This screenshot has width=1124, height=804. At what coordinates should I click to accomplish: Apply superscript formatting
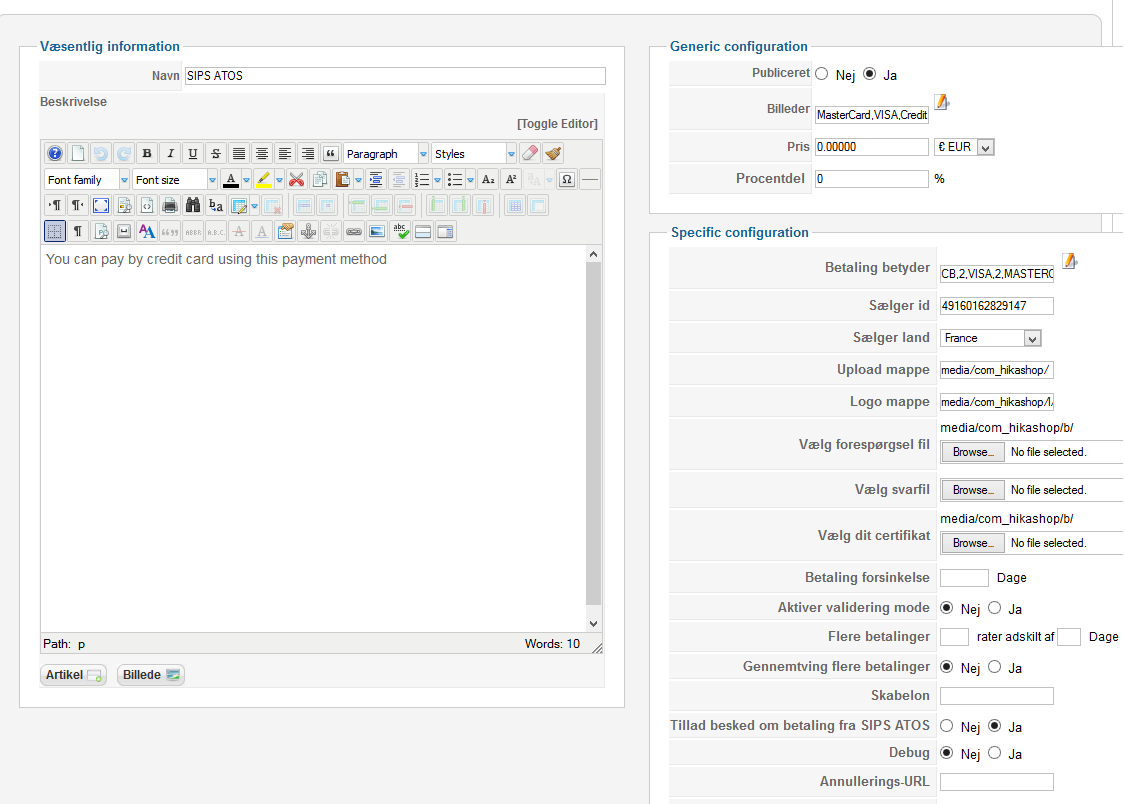511,180
